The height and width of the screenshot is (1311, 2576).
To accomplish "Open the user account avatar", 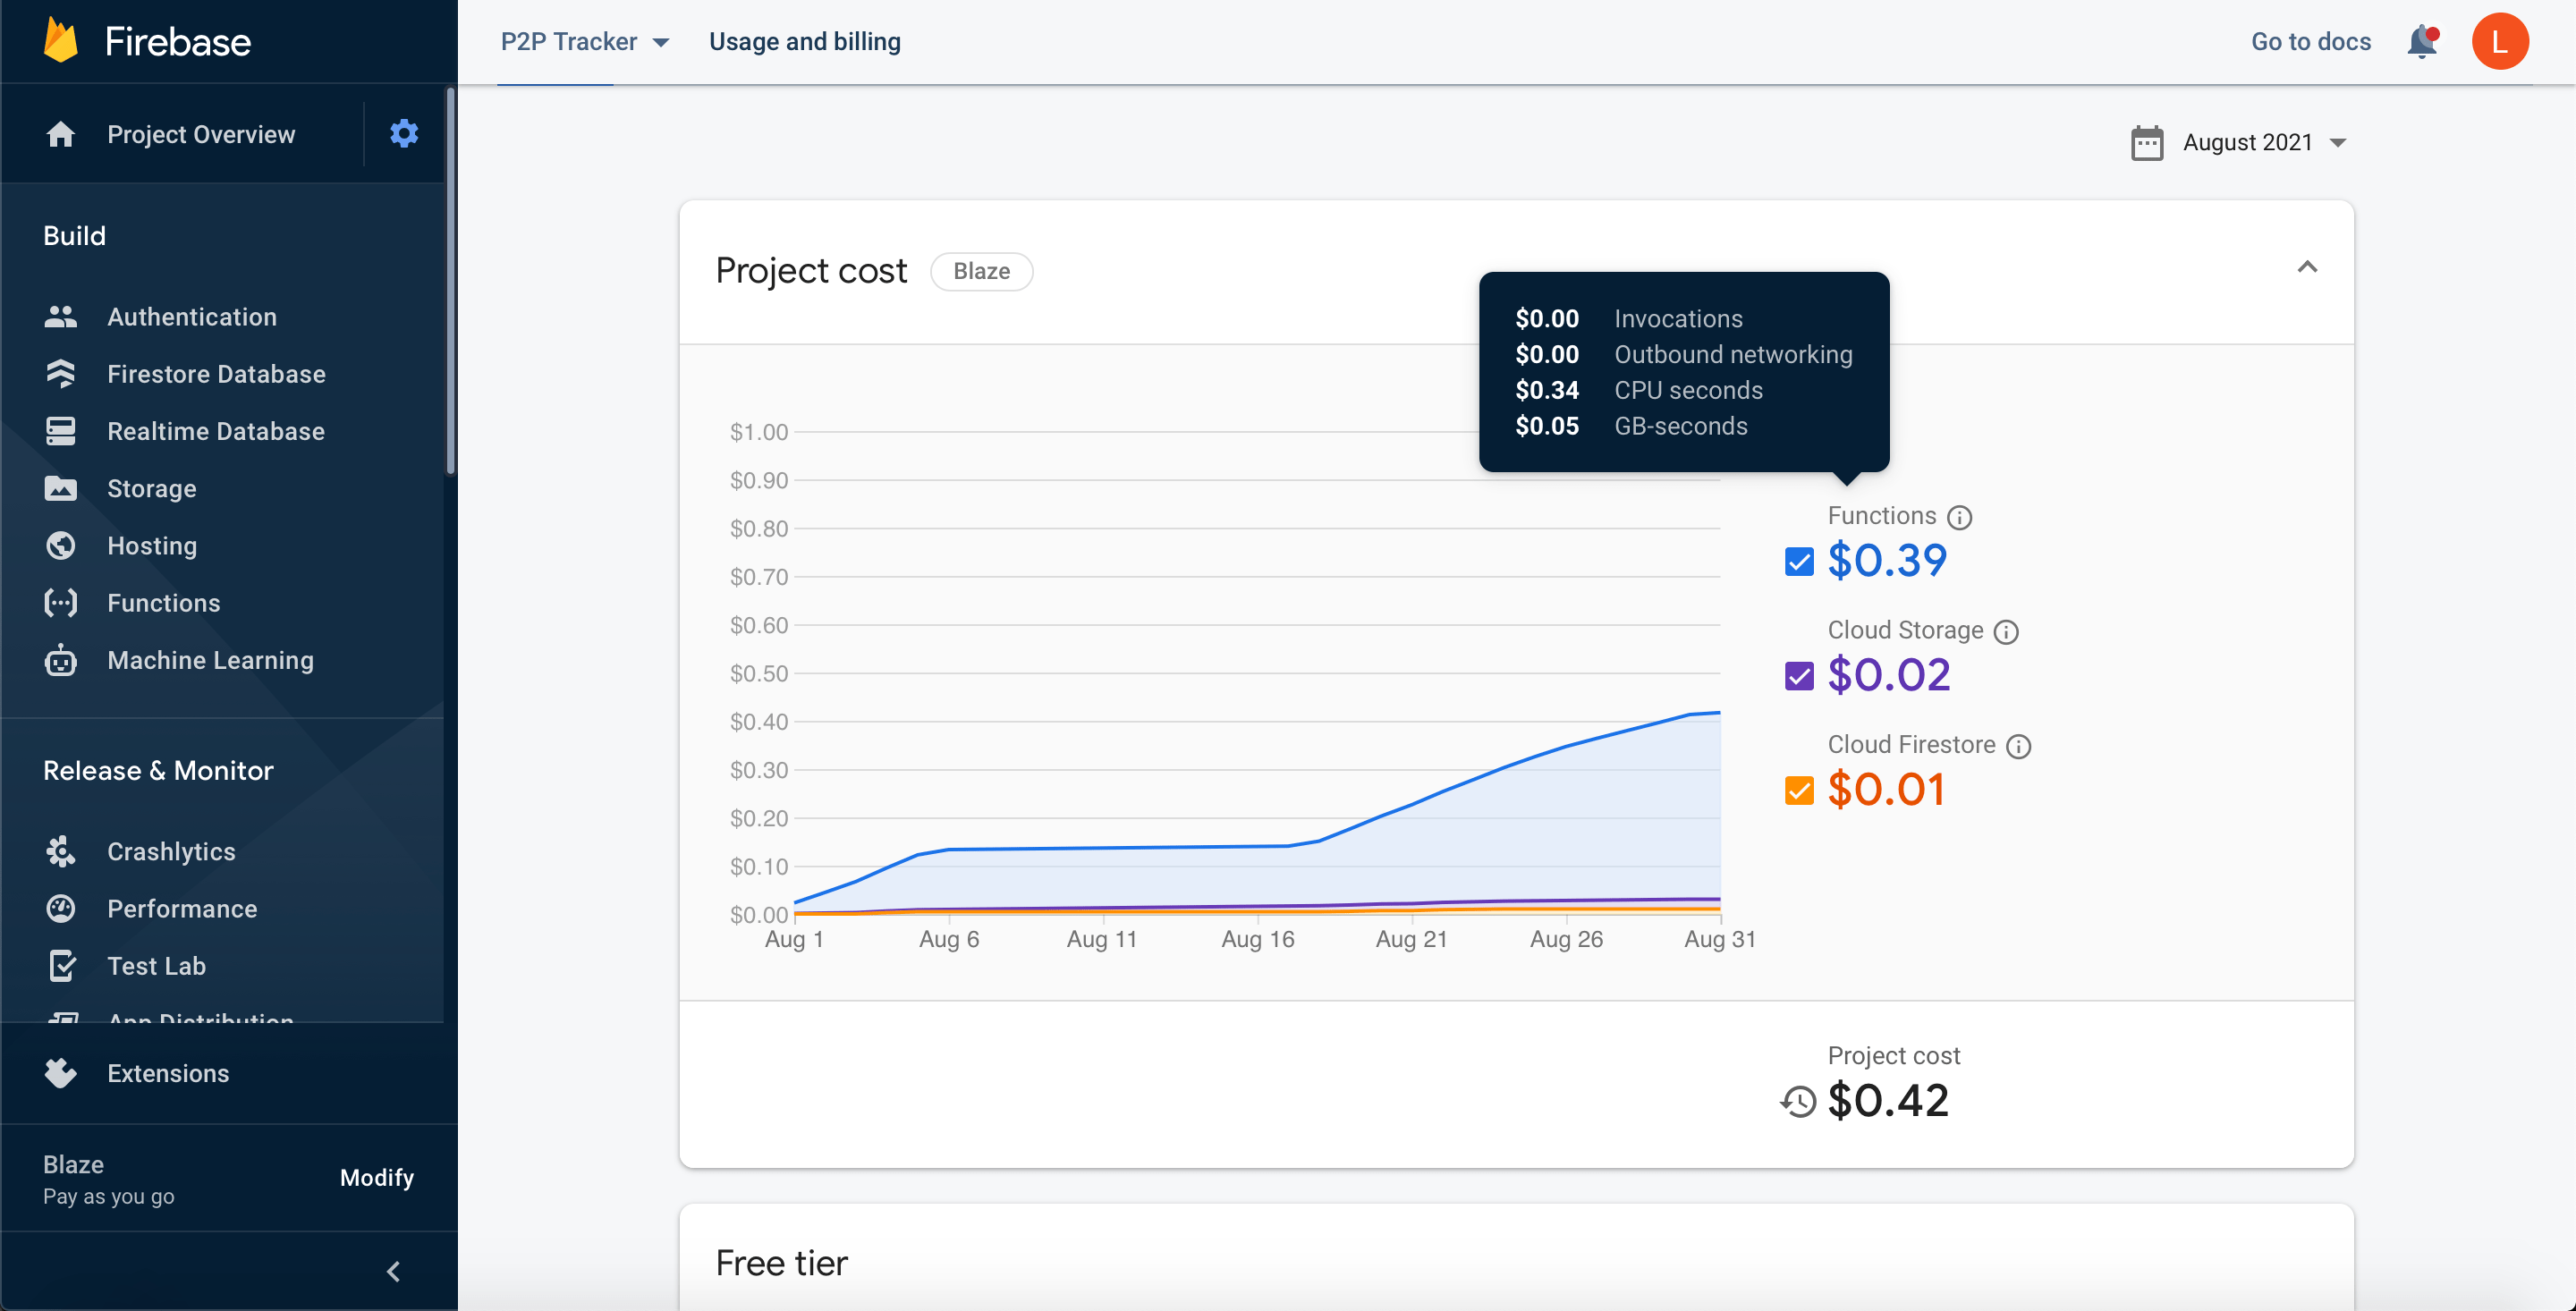I will click(x=2499, y=42).
